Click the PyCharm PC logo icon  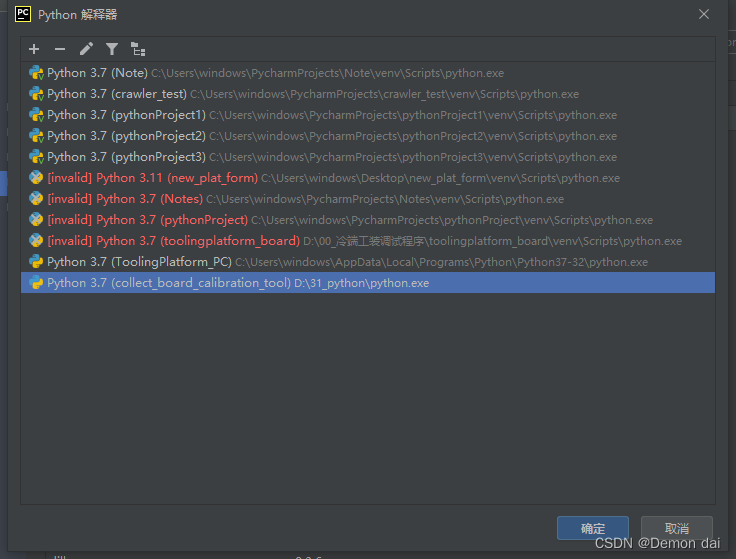[23, 14]
